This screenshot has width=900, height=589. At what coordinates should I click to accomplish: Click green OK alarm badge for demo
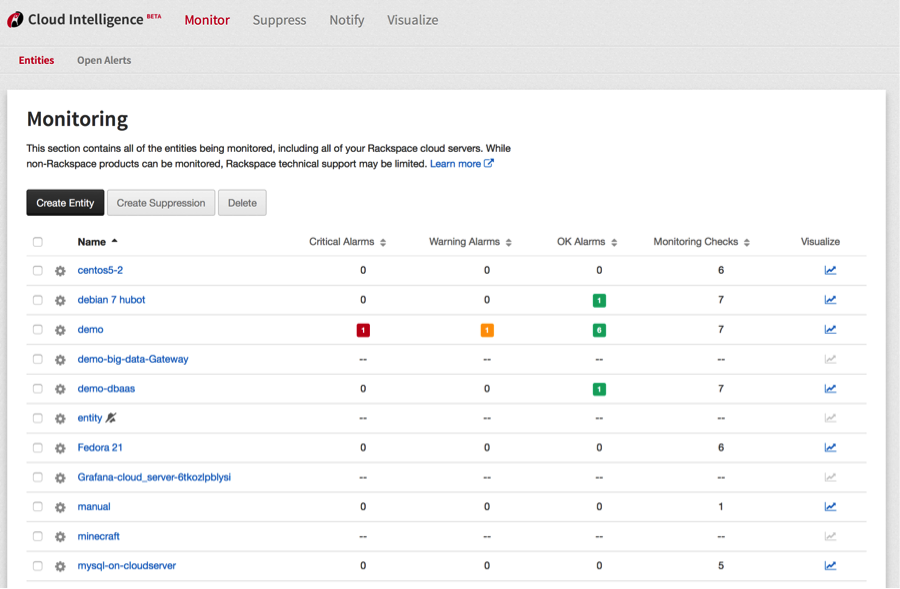[599, 330]
